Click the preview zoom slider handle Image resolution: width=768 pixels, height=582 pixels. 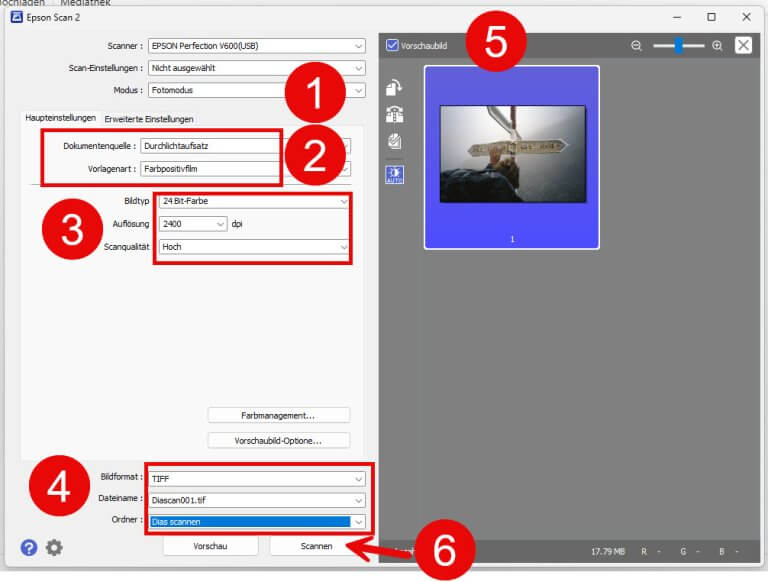678,46
